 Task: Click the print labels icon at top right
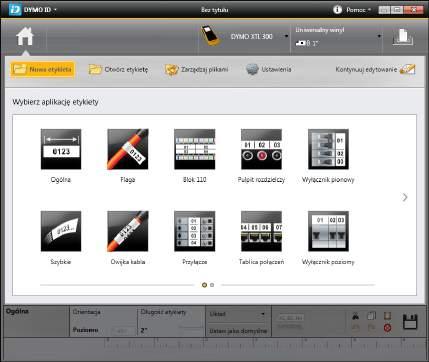(403, 37)
